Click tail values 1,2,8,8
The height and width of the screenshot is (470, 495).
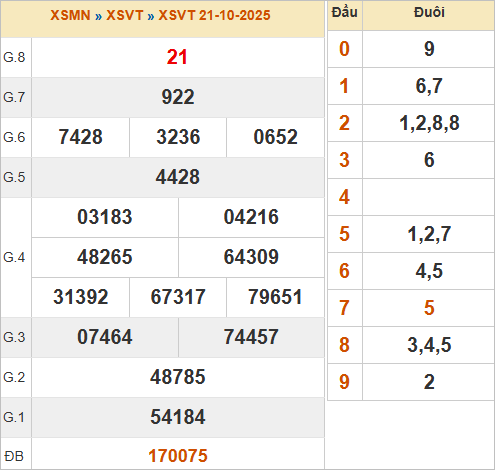point(429,123)
